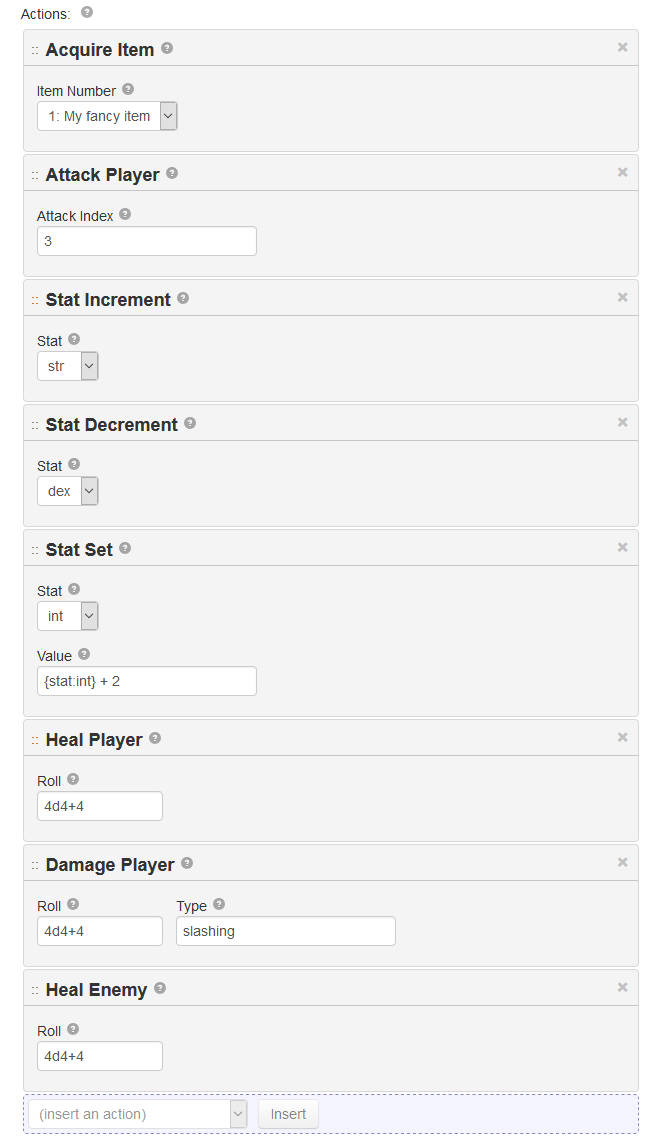Click help icon beside Stat Increment heading
This screenshot has width=650, height=1141.
[x=183, y=298]
